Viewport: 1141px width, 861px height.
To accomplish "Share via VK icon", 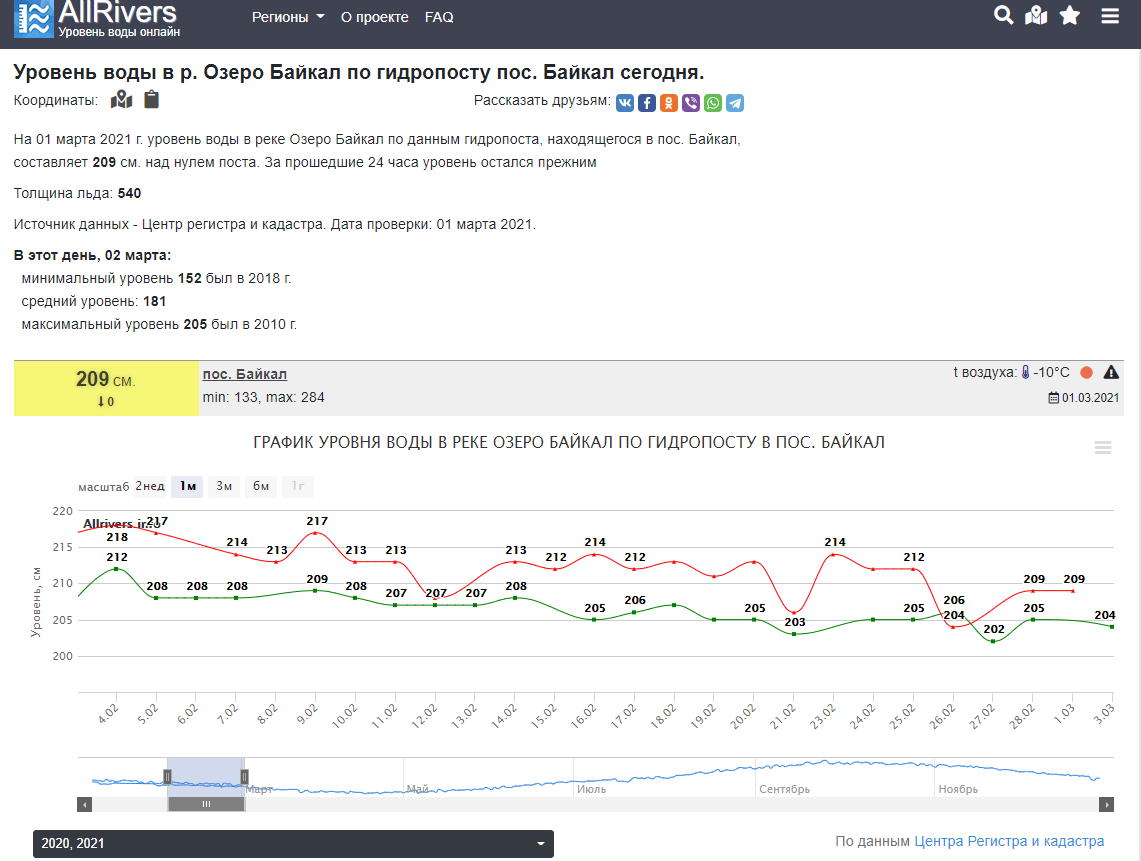I will [x=624, y=103].
